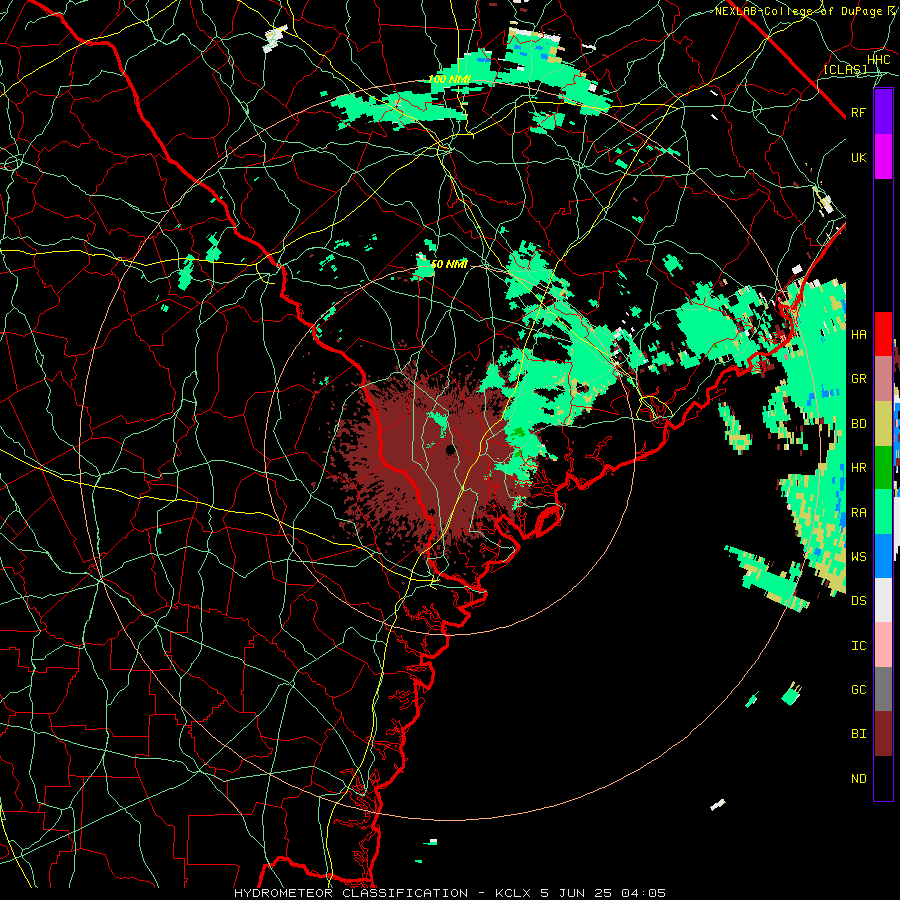This screenshot has width=900, height=900.
Task: Click the GC gray legend swatch
Action: pos(883,689)
